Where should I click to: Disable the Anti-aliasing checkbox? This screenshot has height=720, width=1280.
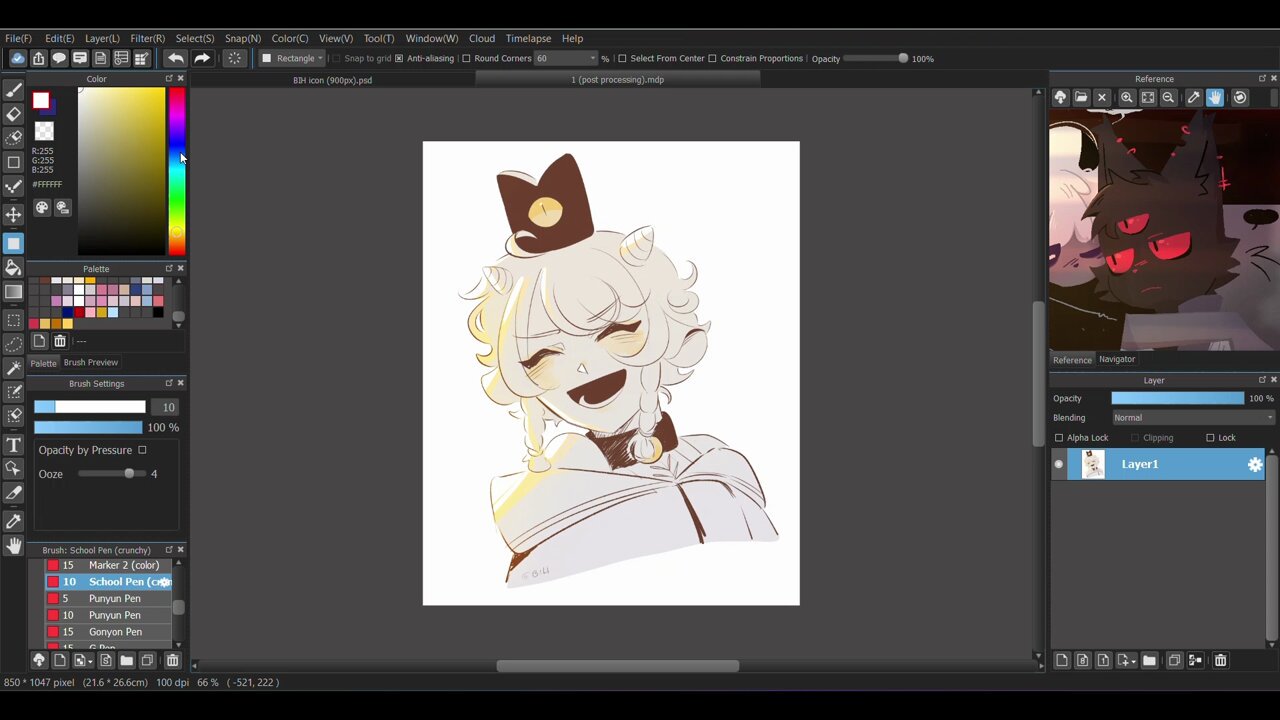tap(399, 59)
